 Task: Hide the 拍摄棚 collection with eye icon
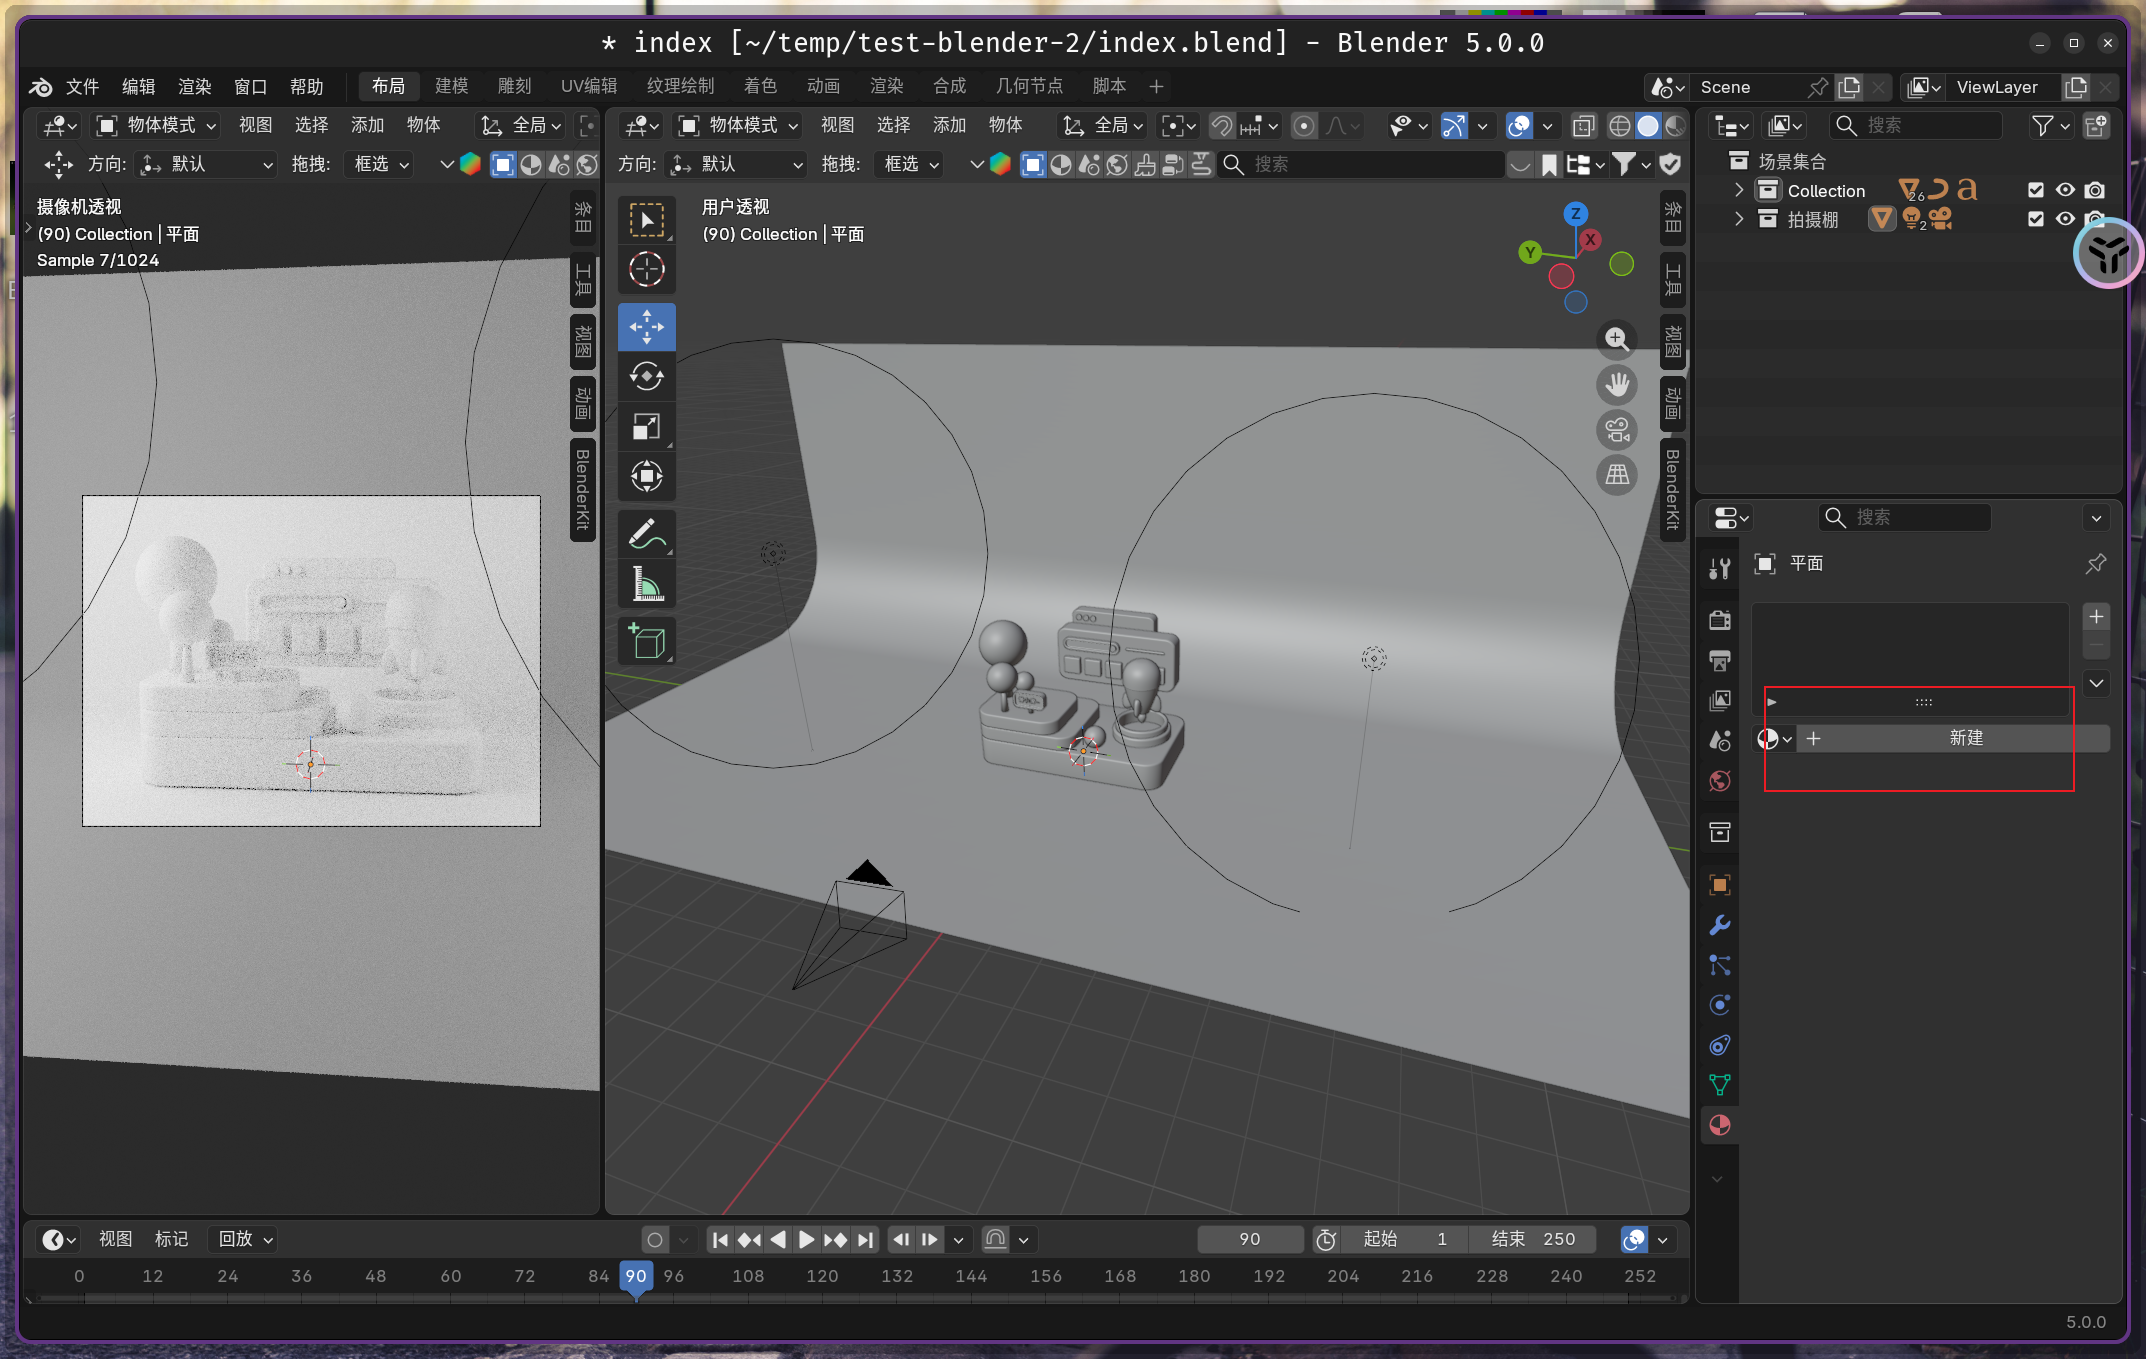point(2065,219)
